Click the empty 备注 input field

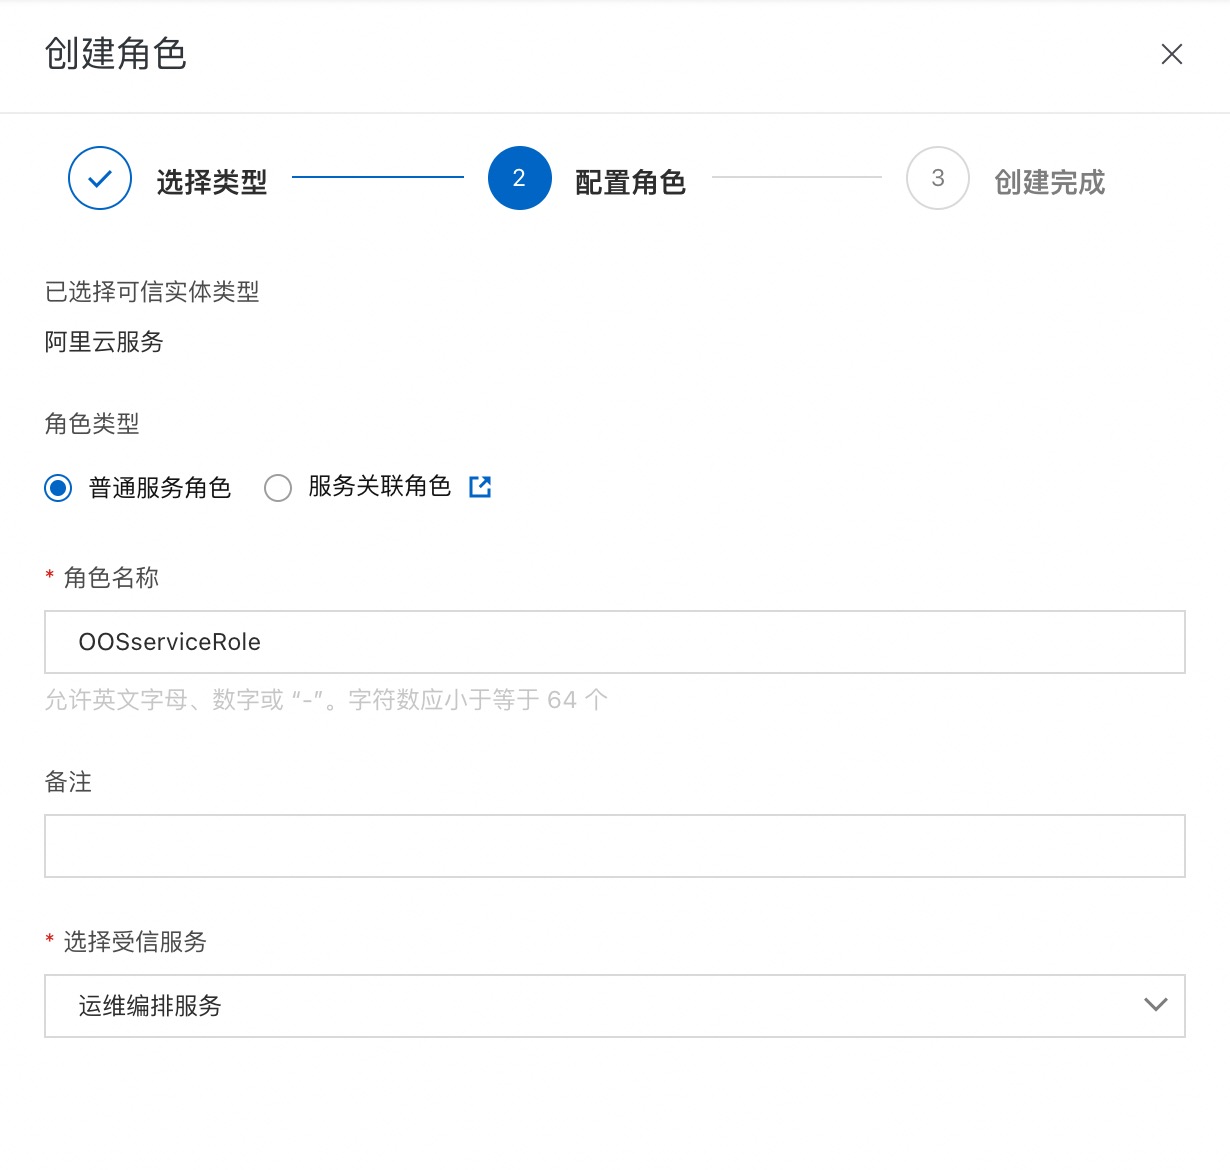[x=615, y=846]
